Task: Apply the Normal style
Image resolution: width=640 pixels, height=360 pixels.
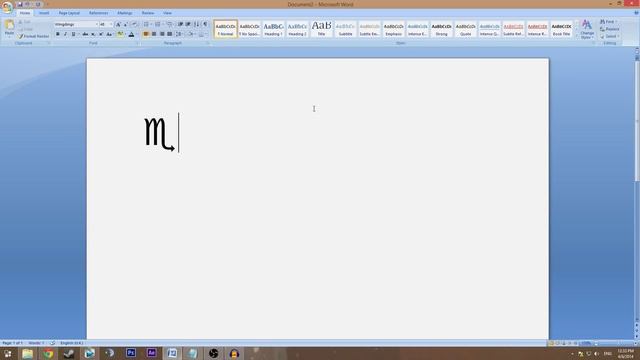Action: point(225,29)
